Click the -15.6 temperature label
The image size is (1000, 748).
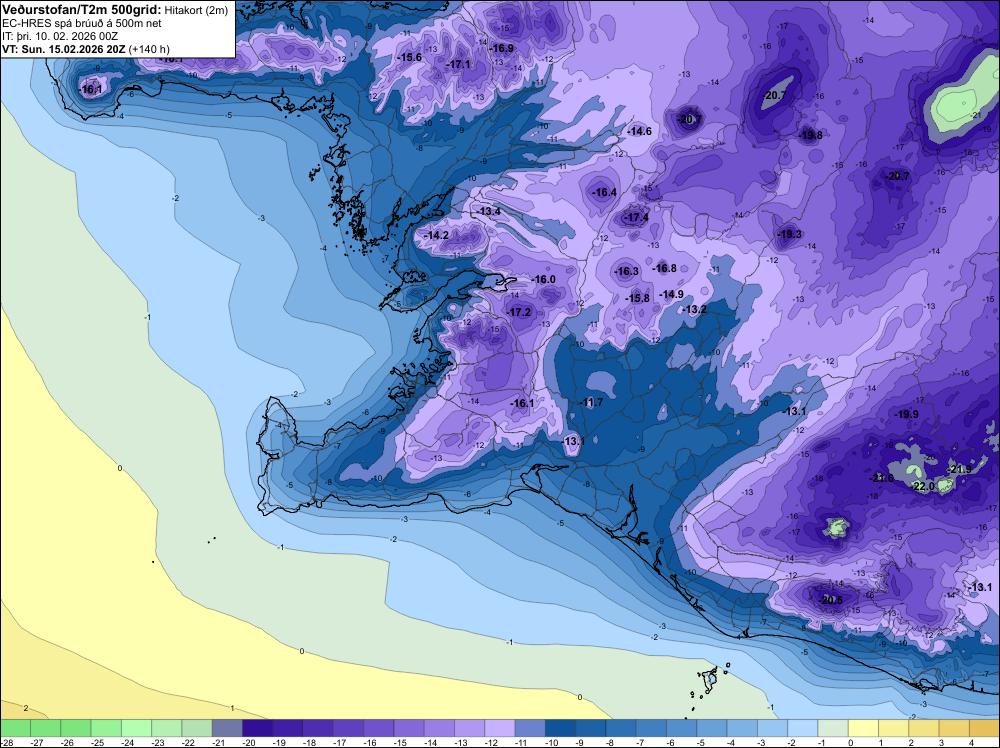tap(409, 57)
